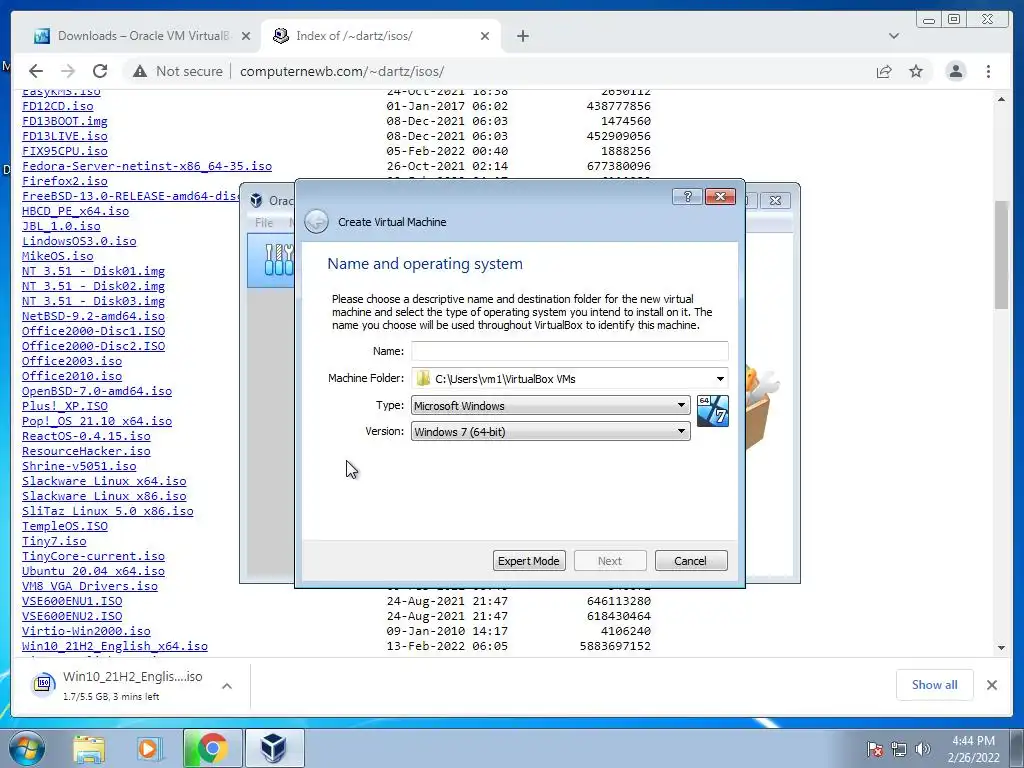This screenshot has height=768, width=1024.
Task: Open TempleOS.ISO link
Action: coord(65,526)
